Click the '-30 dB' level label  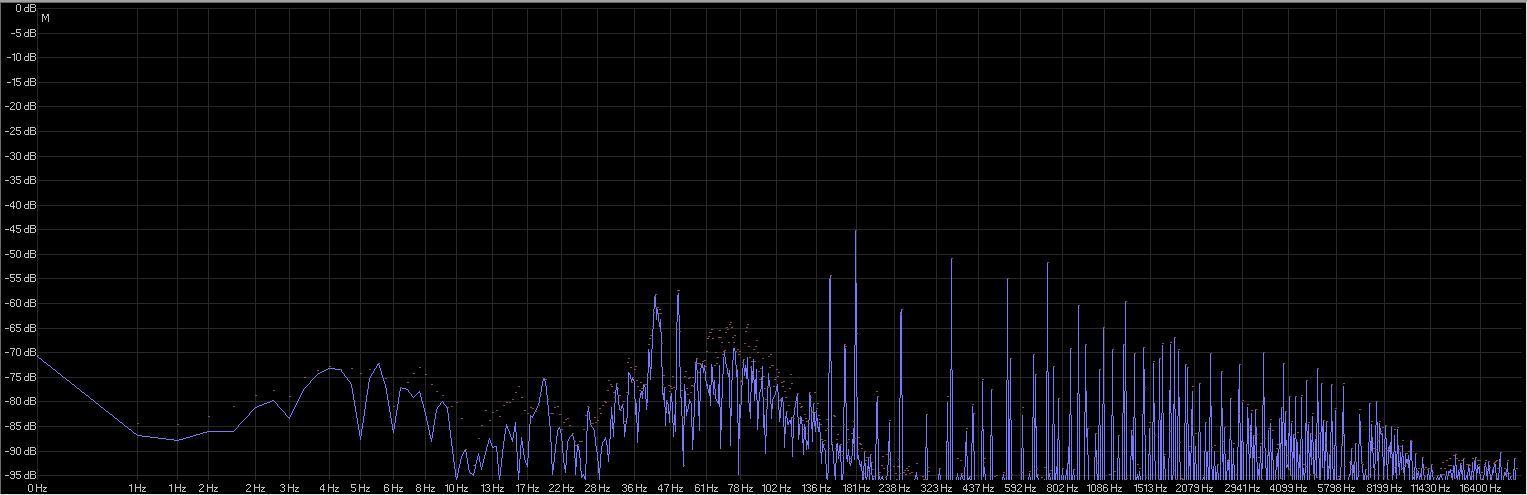coord(21,156)
